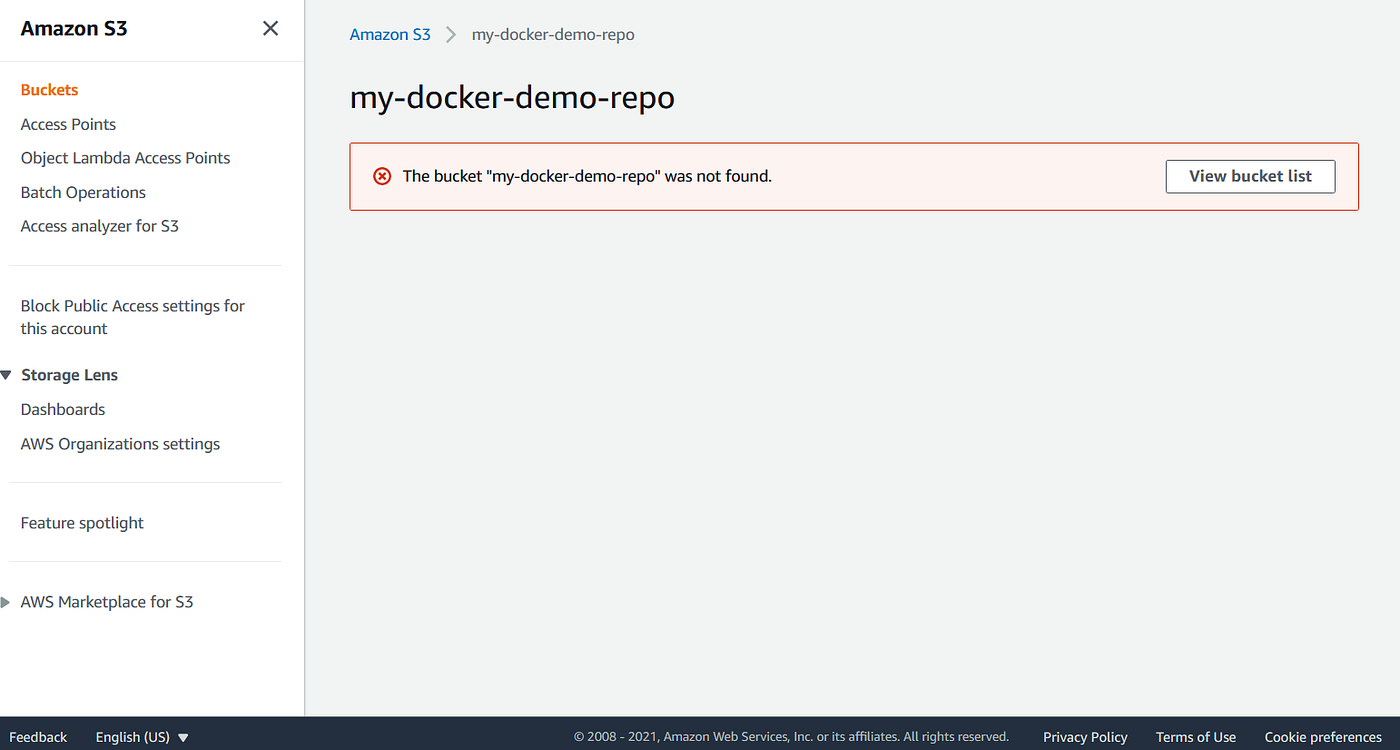1400x750 pixels.
Task: Open Access Points in the sidebar
Action: [x=68, y=124]
